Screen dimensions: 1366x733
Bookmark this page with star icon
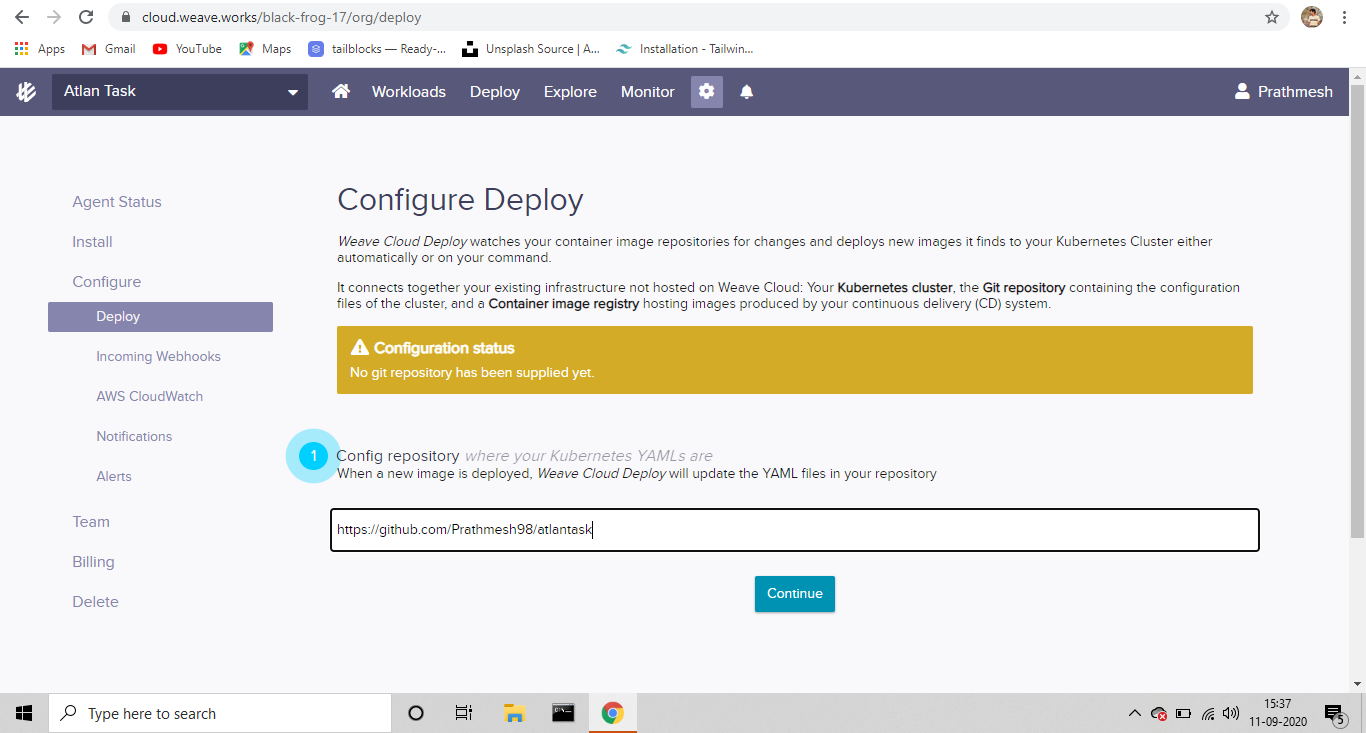(x=1272, y=17)
